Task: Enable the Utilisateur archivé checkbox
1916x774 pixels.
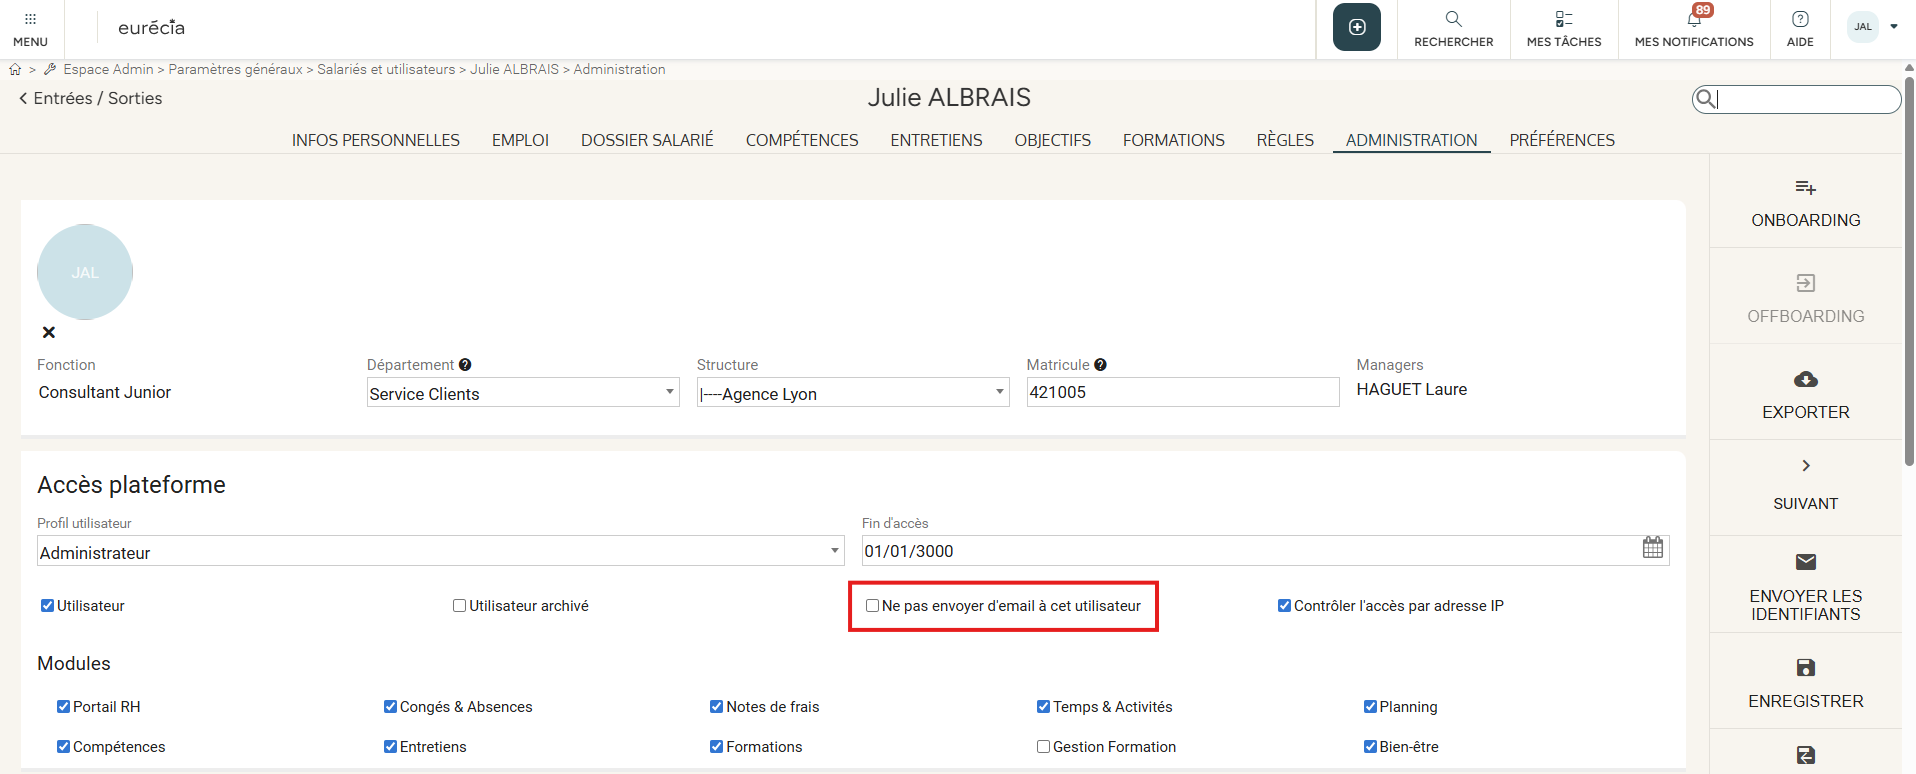Action: tap(460, 606)
